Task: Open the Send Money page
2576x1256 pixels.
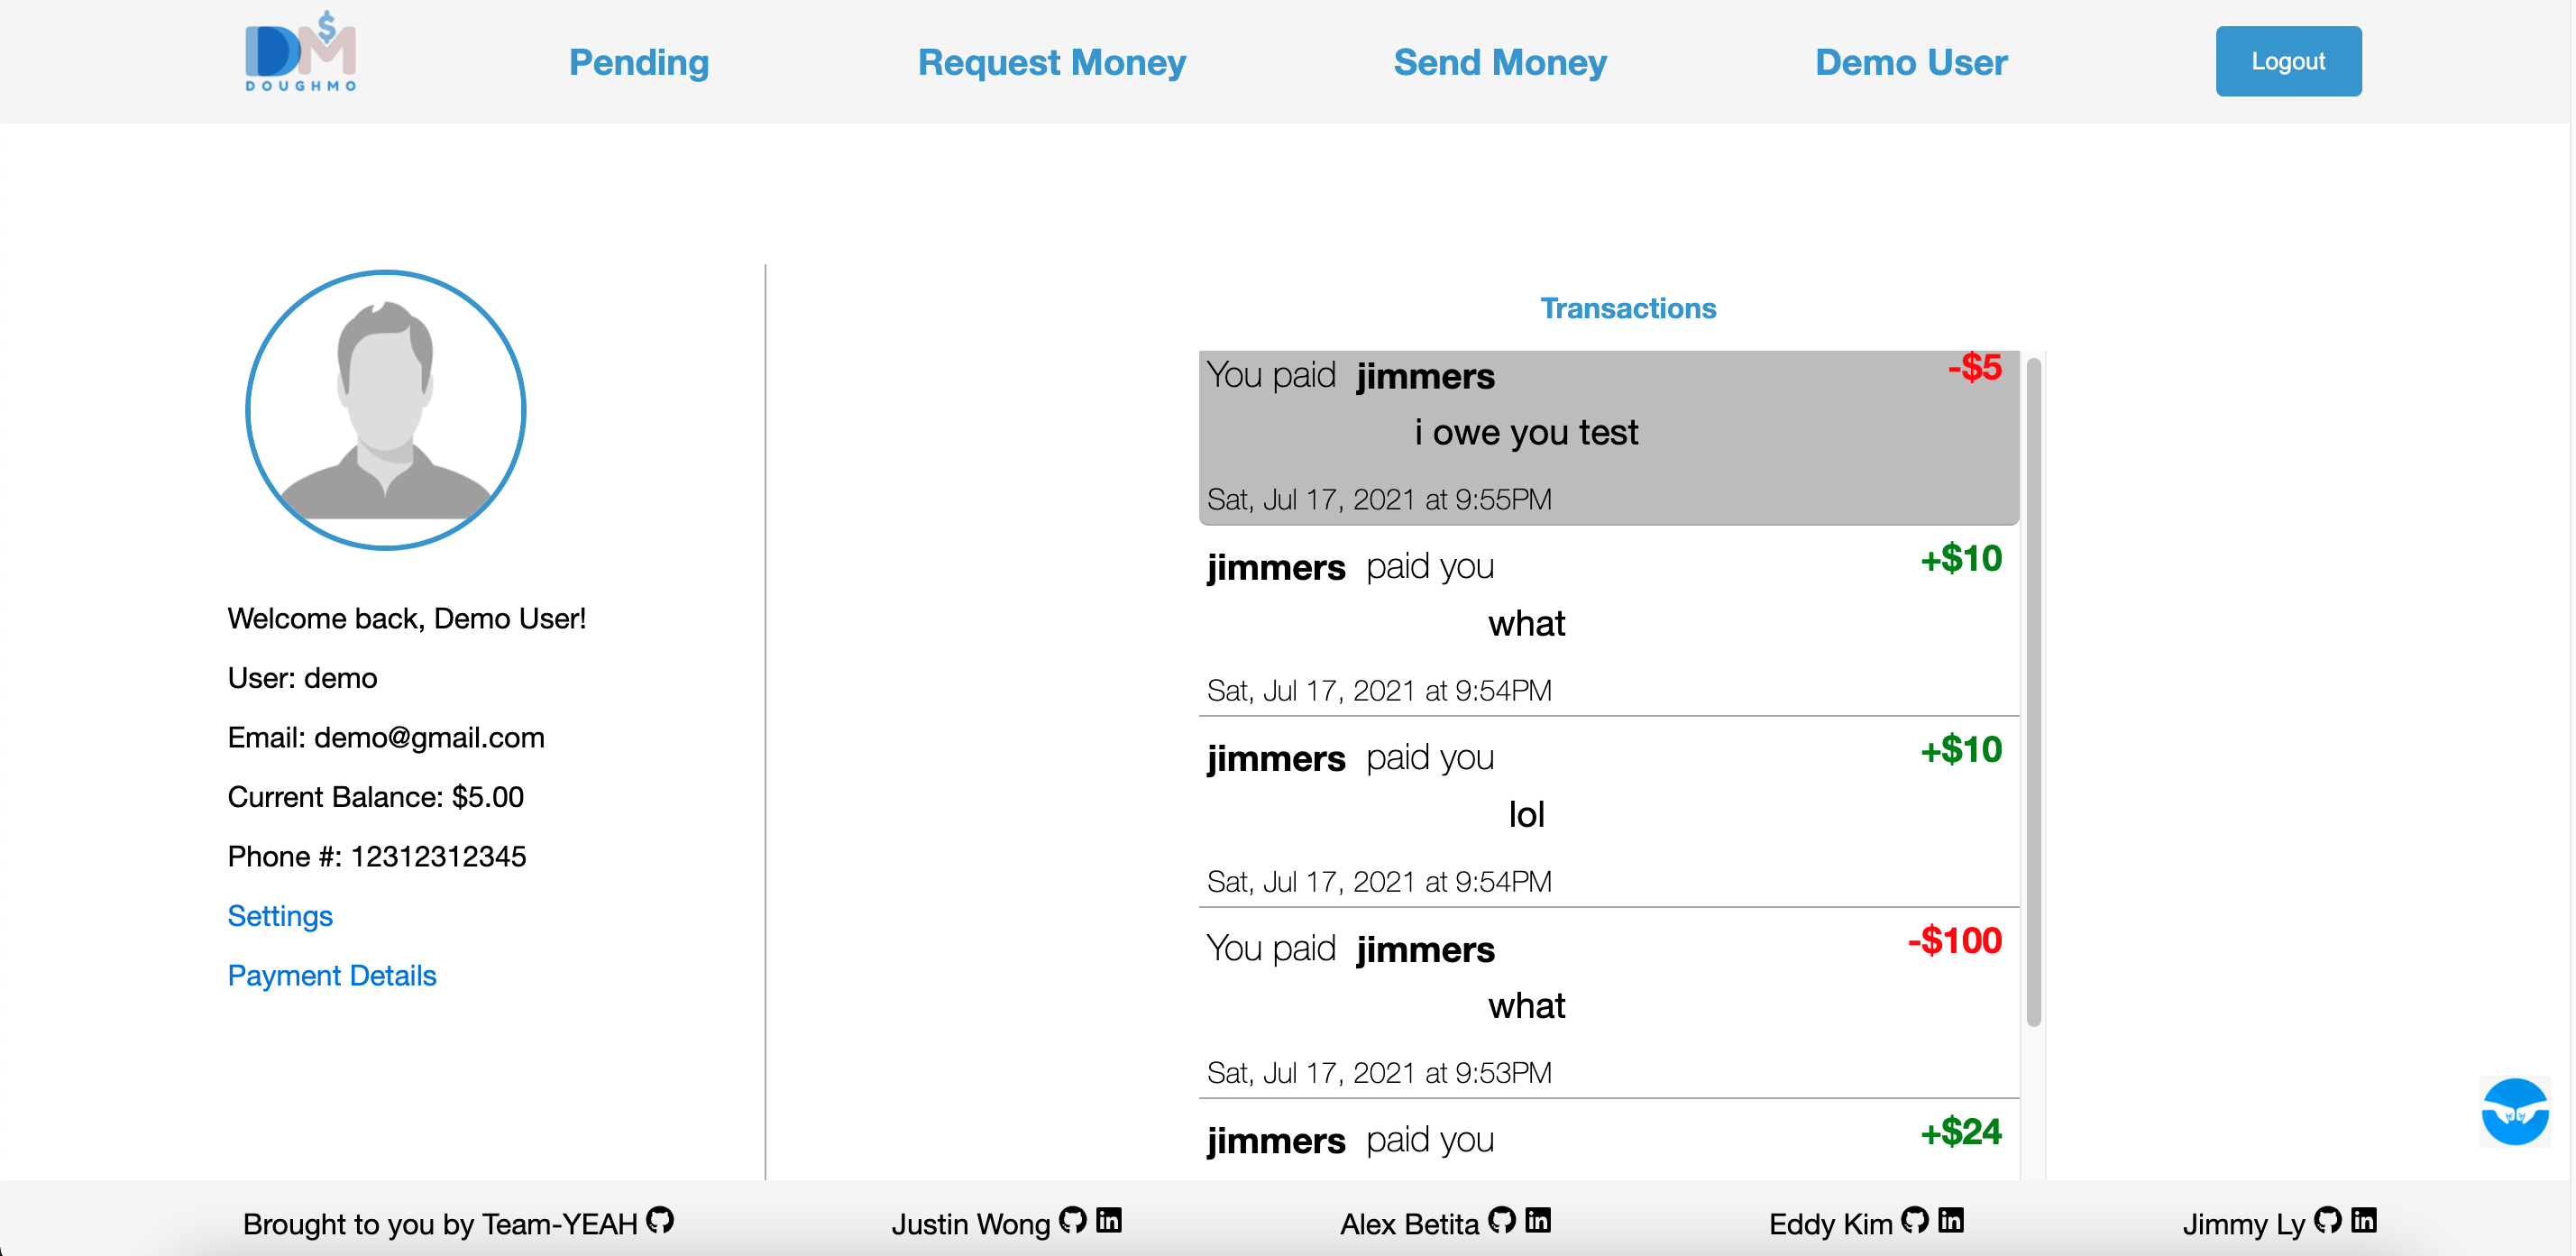Action: click(x=1500, y=62)
